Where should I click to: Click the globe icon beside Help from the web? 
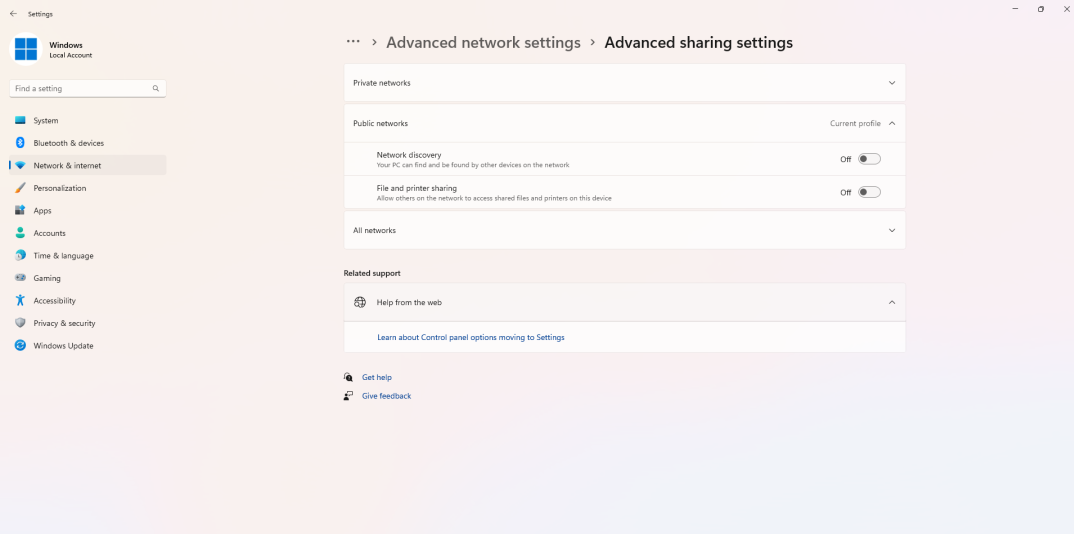click(x=360, y=302)
